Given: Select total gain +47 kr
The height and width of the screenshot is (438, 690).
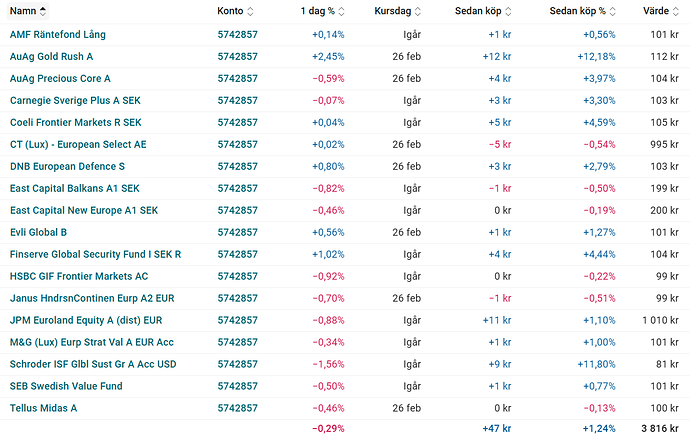Looking at the screenshot, I should coord(497,428).
